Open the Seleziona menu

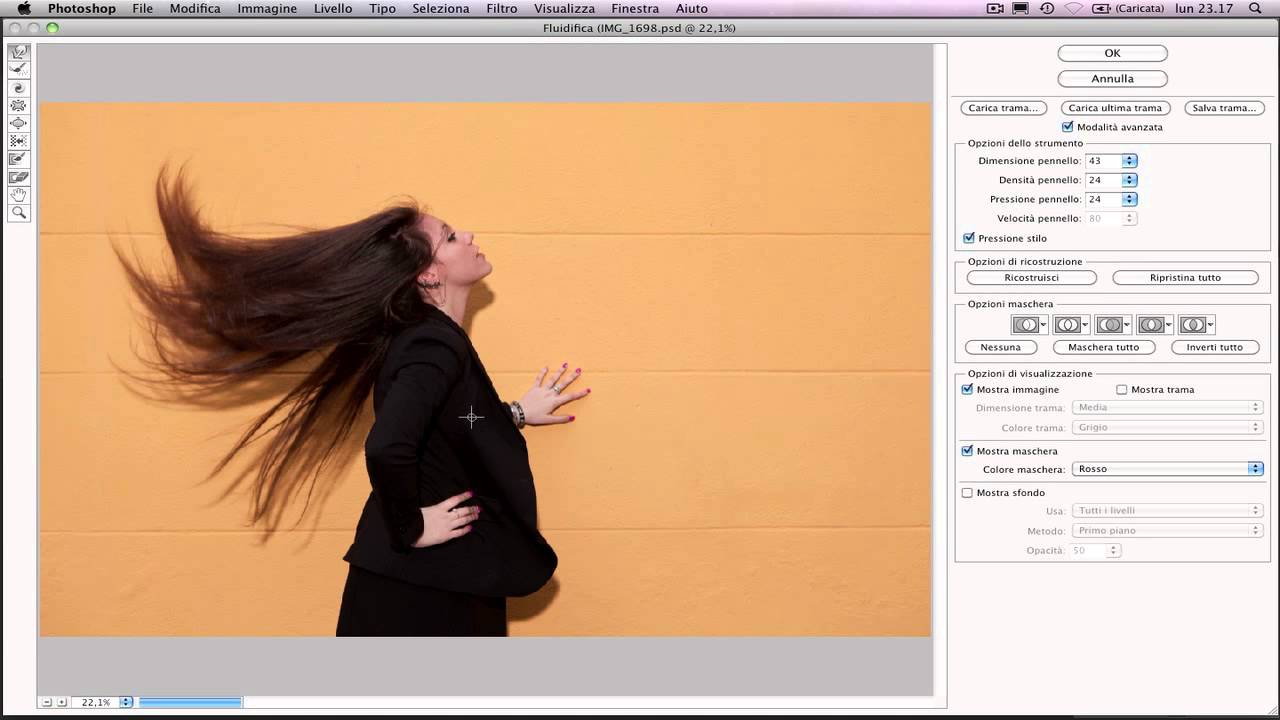click(x=441, y=8)
